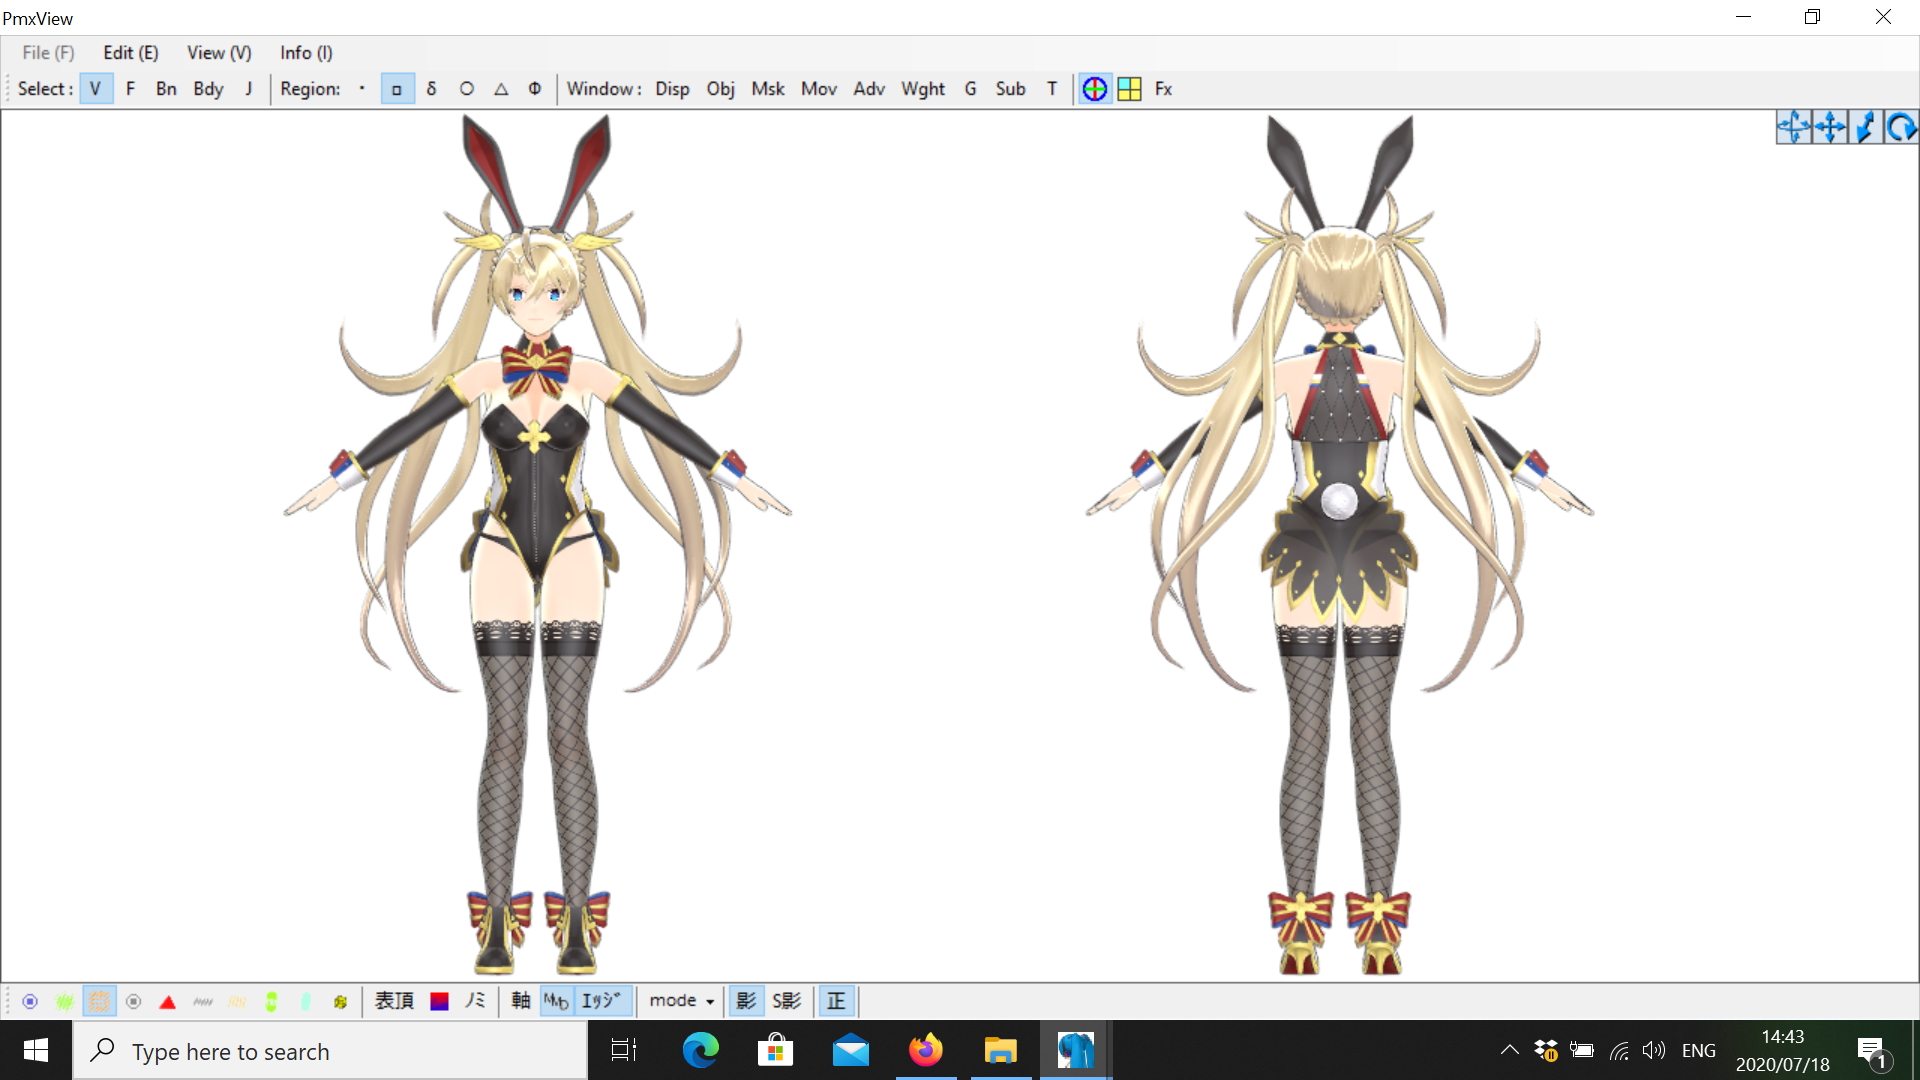
Task: Toggle the square region selection mode
Action: click(x=397, y=89)
